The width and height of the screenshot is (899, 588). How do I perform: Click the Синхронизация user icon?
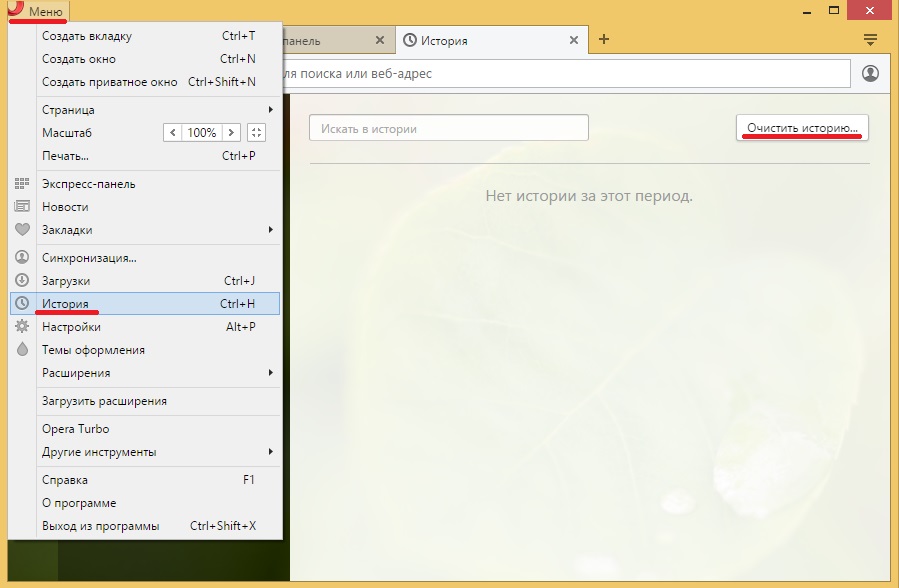pyautogui.click(x=22, y=257)
